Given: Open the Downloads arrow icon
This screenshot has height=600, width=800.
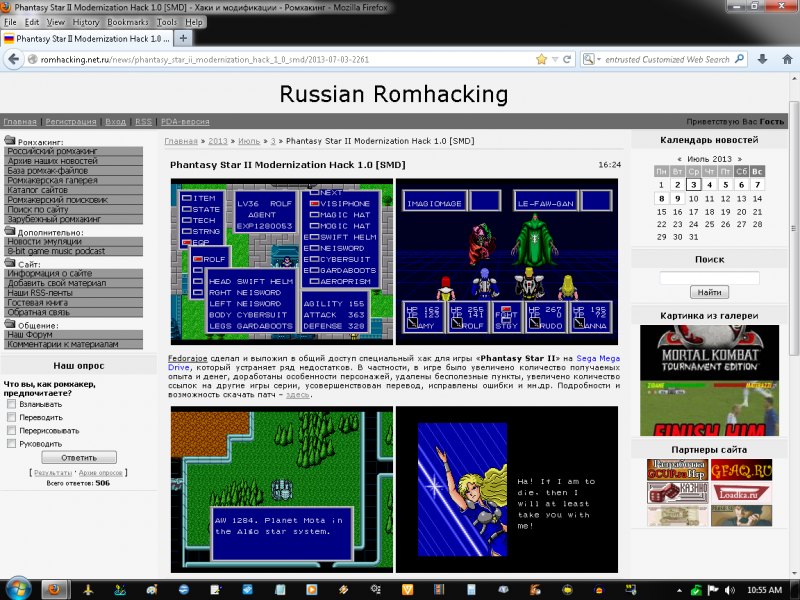Looking at the screenshot, I should [x=762, y=59].
